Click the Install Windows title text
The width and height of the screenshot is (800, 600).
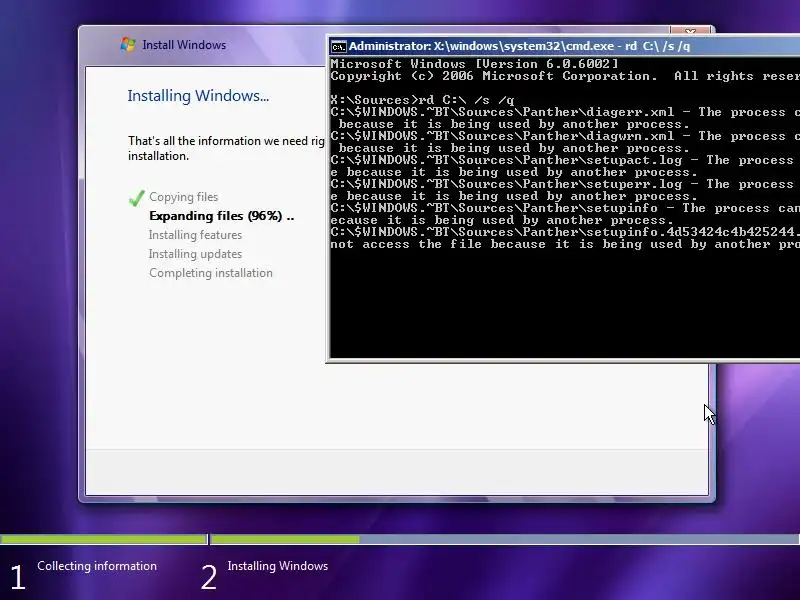[x=184, y=45]
